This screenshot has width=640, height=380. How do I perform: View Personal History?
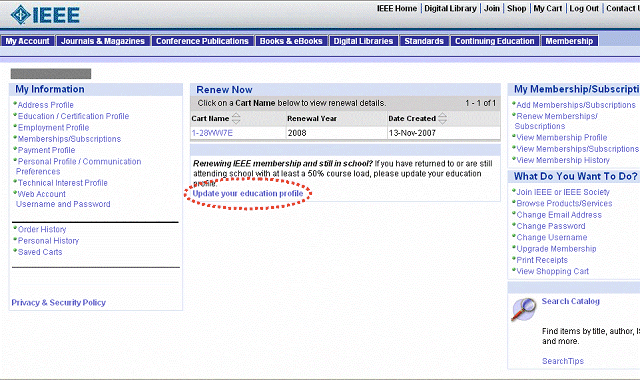[49, 241]
